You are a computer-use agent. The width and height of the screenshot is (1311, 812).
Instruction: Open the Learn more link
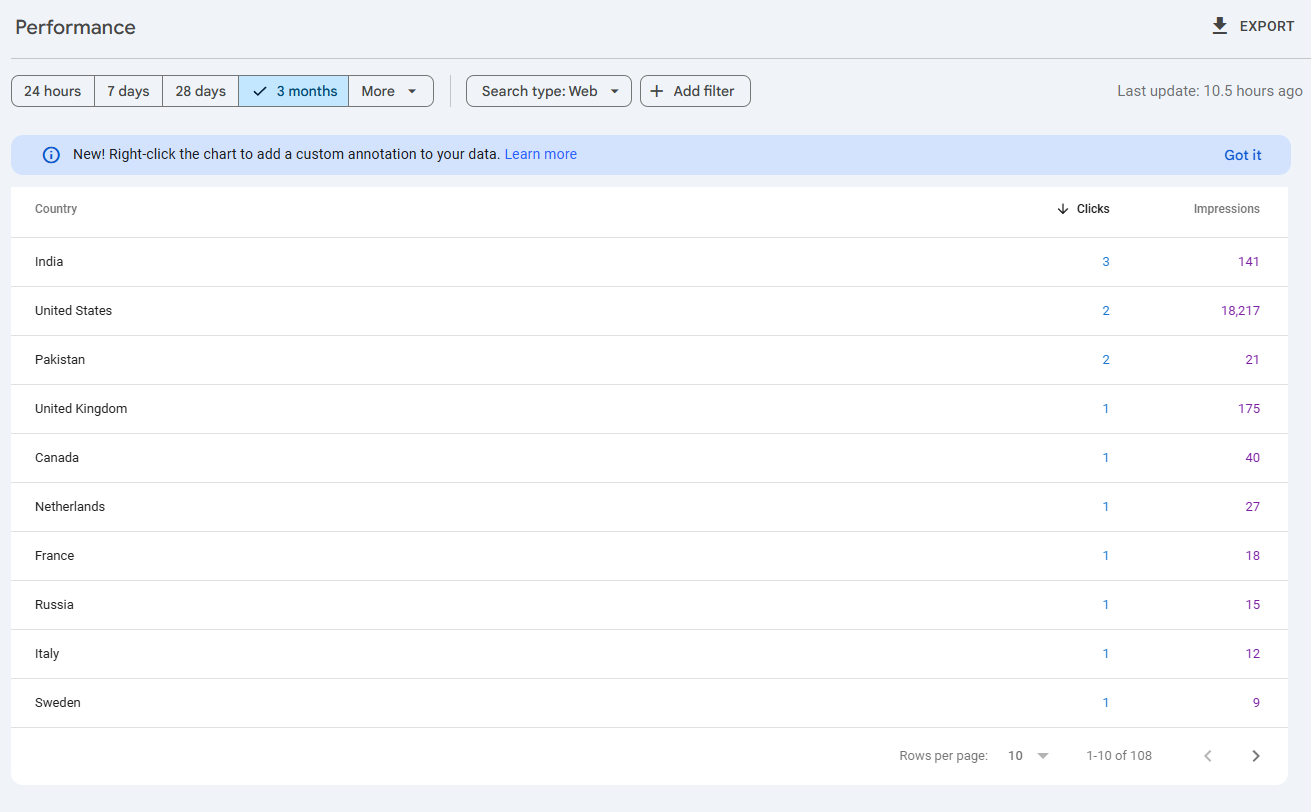tap(540, 154)
